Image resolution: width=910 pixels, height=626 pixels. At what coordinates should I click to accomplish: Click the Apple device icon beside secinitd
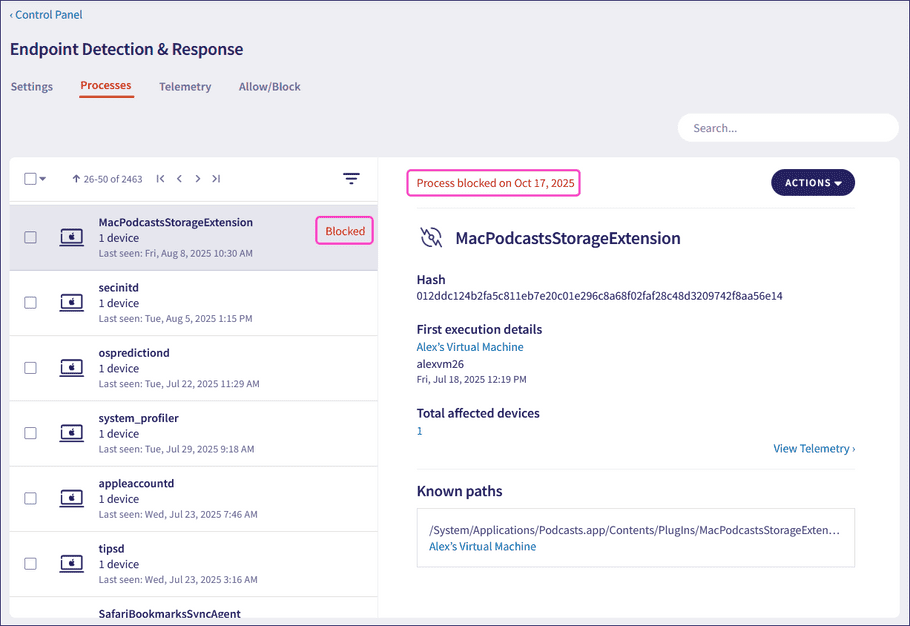pyautogui.click(x=71, y=302)
